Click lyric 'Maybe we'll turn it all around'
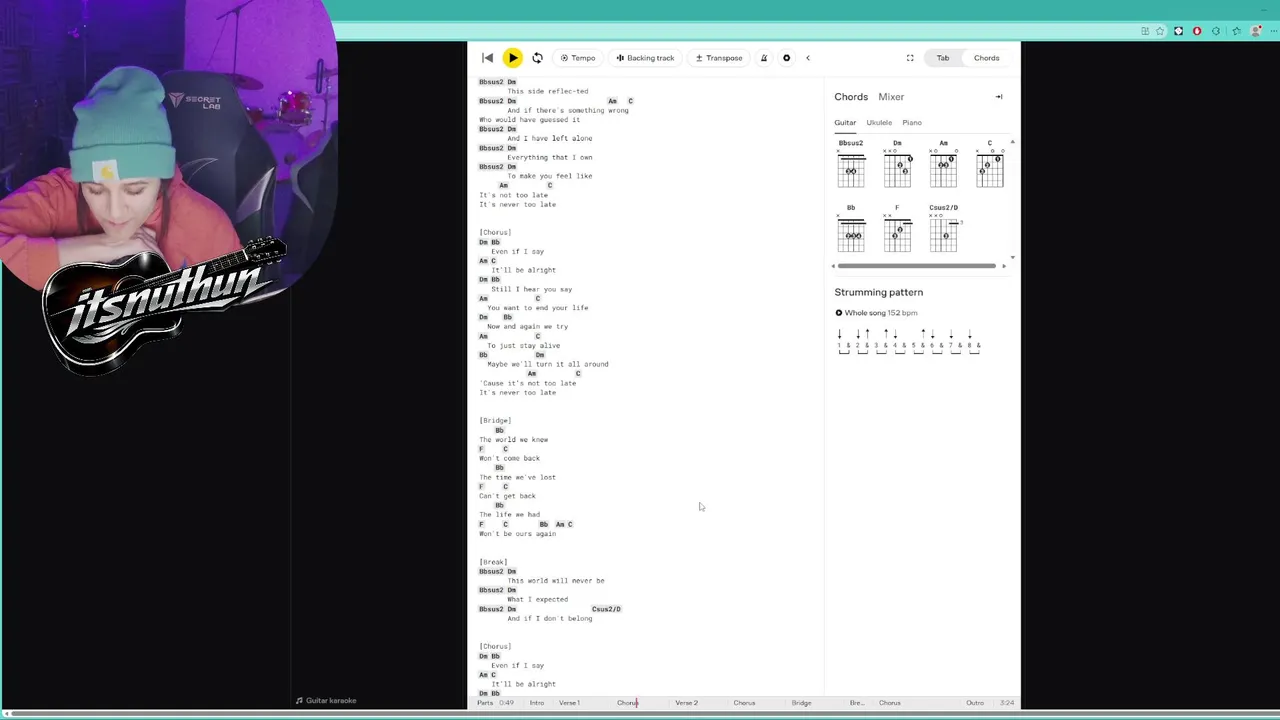1280x720 pixels. [x=547, y=364]
